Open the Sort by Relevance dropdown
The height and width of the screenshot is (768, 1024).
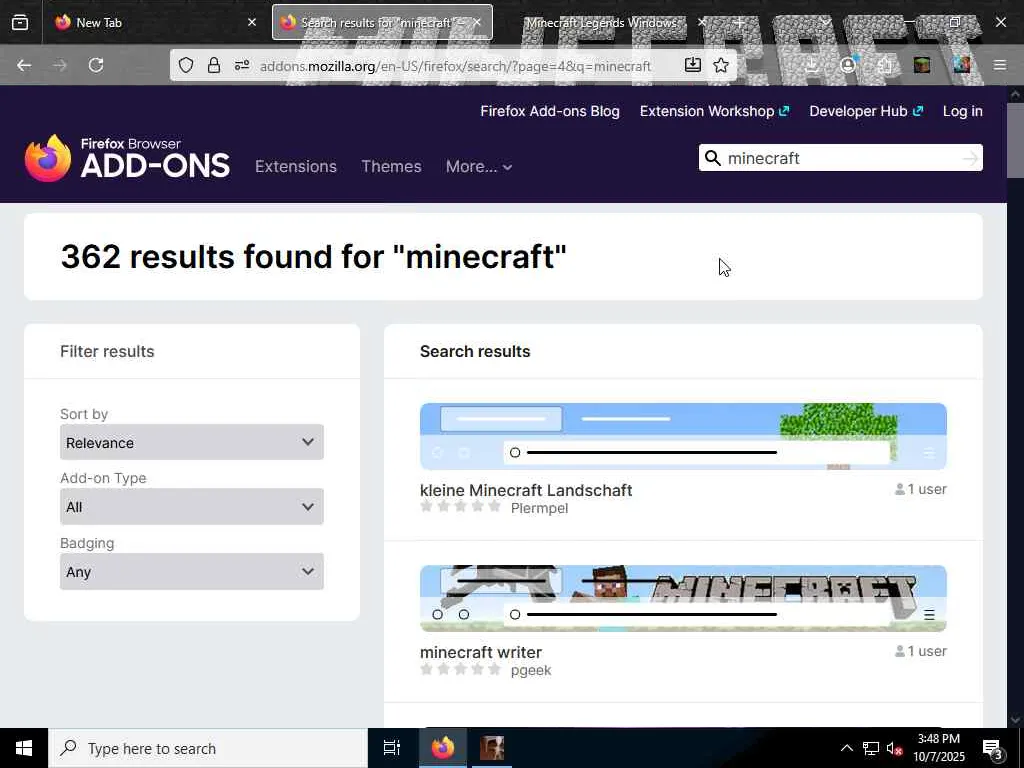pyautogui.click(x=191, y=442)
